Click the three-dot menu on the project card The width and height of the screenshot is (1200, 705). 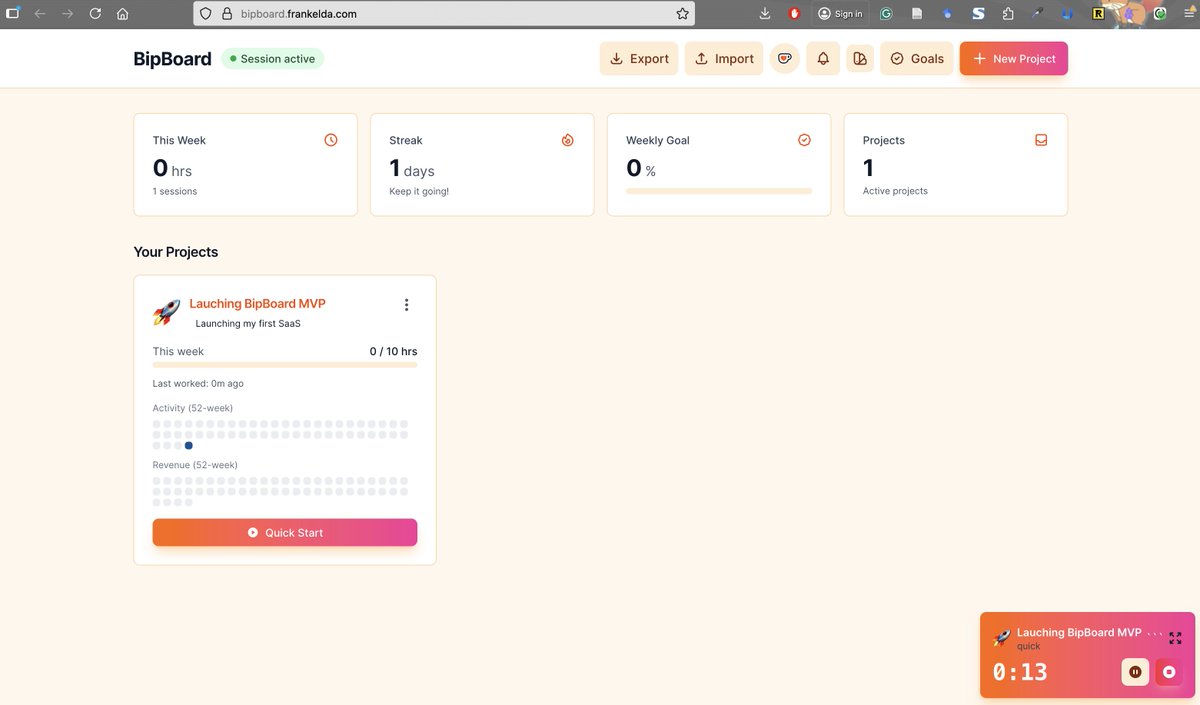[406, 305]
